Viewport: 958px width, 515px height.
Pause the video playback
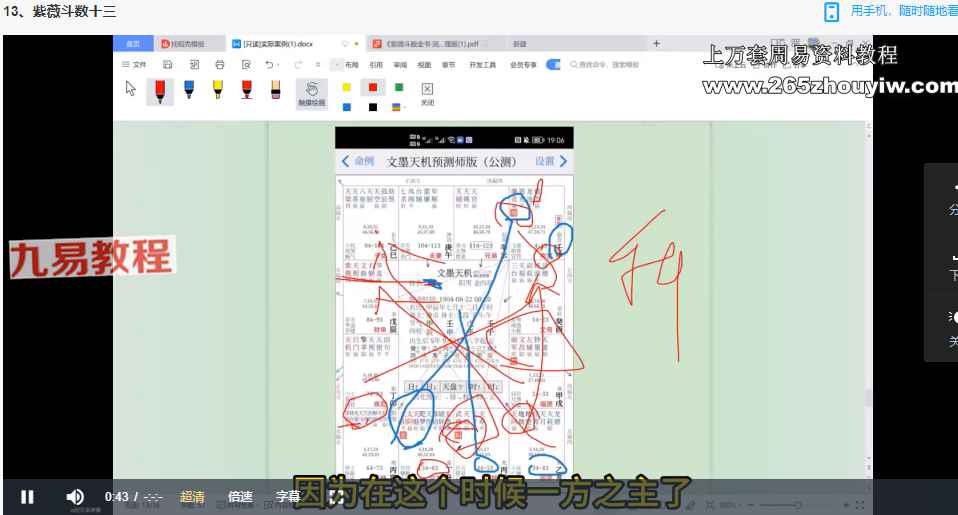point(27,496)
